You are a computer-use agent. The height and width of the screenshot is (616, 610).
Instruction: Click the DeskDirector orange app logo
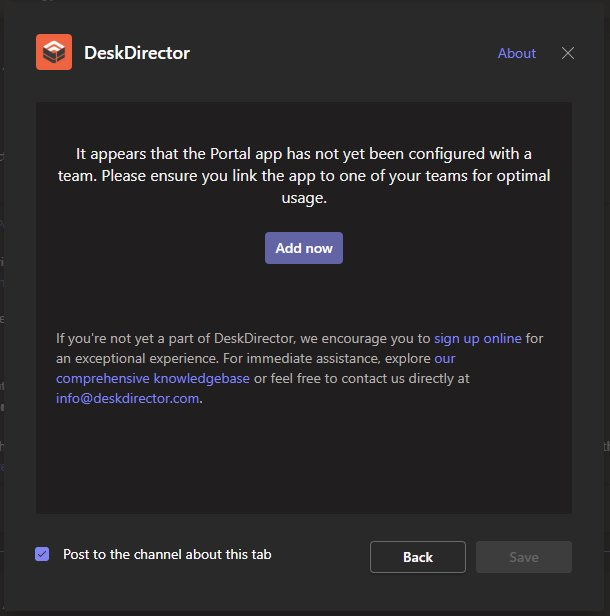pyautogui.click(x=54, y=52)
